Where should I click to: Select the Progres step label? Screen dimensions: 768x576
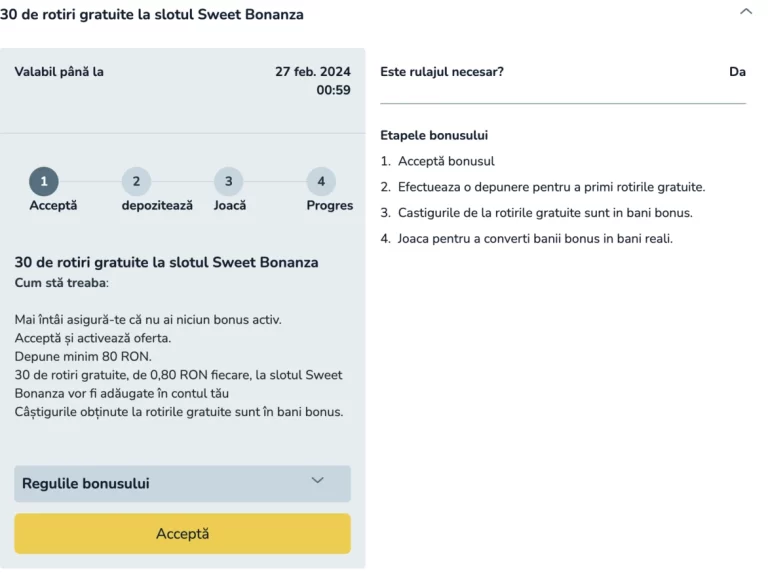click(x=330, y=205)
